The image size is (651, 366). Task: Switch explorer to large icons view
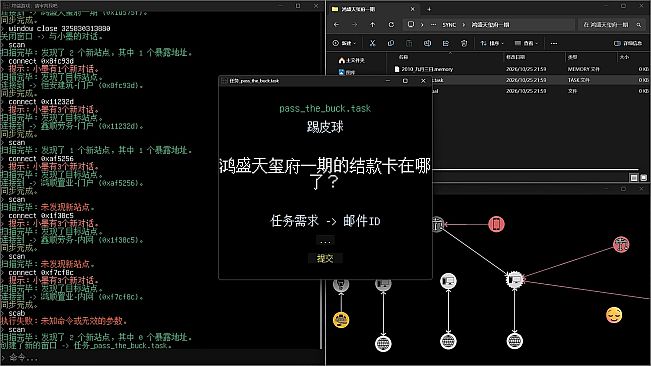[644, 178]
